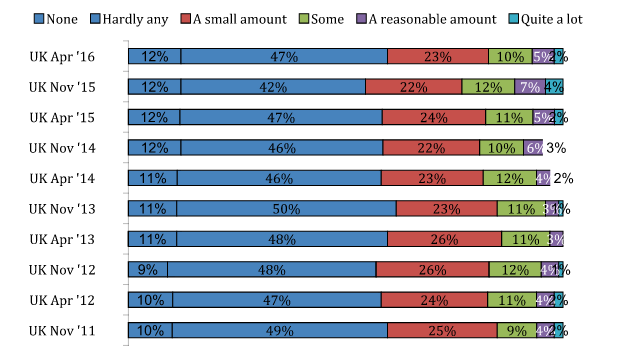
Task: Click the 9% None segment in UK Nov '12
Action: tap(148, 270)
